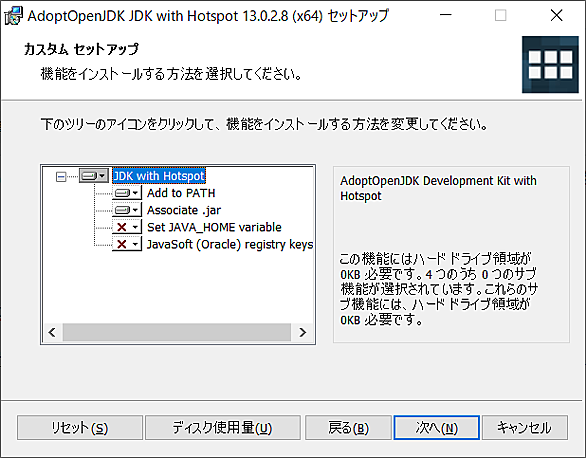Close the AdoptOpenJDK setup window

(556, 15)
